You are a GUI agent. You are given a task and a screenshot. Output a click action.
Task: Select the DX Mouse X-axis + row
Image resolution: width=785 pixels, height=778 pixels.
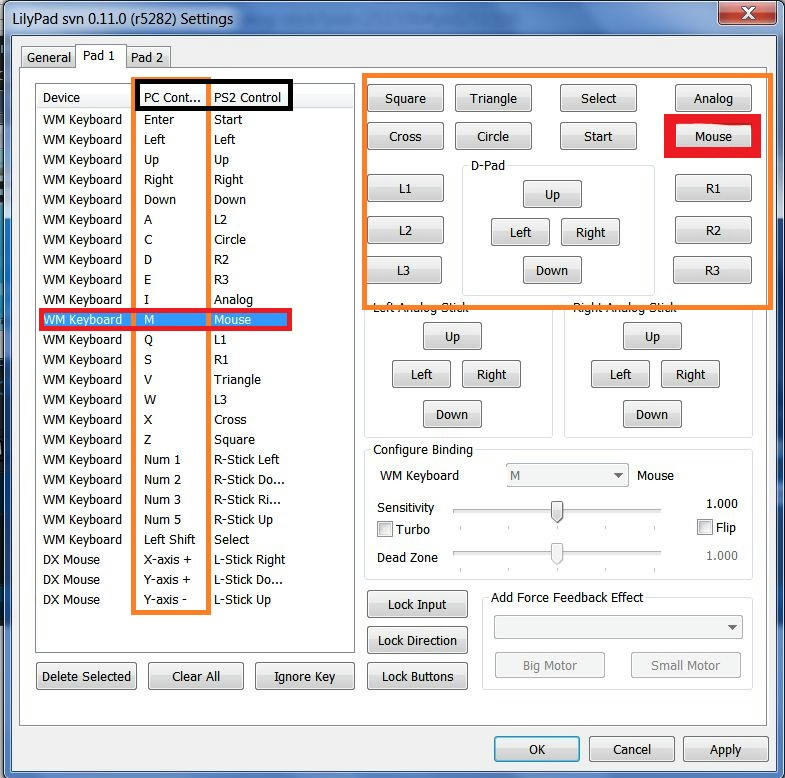165,560
